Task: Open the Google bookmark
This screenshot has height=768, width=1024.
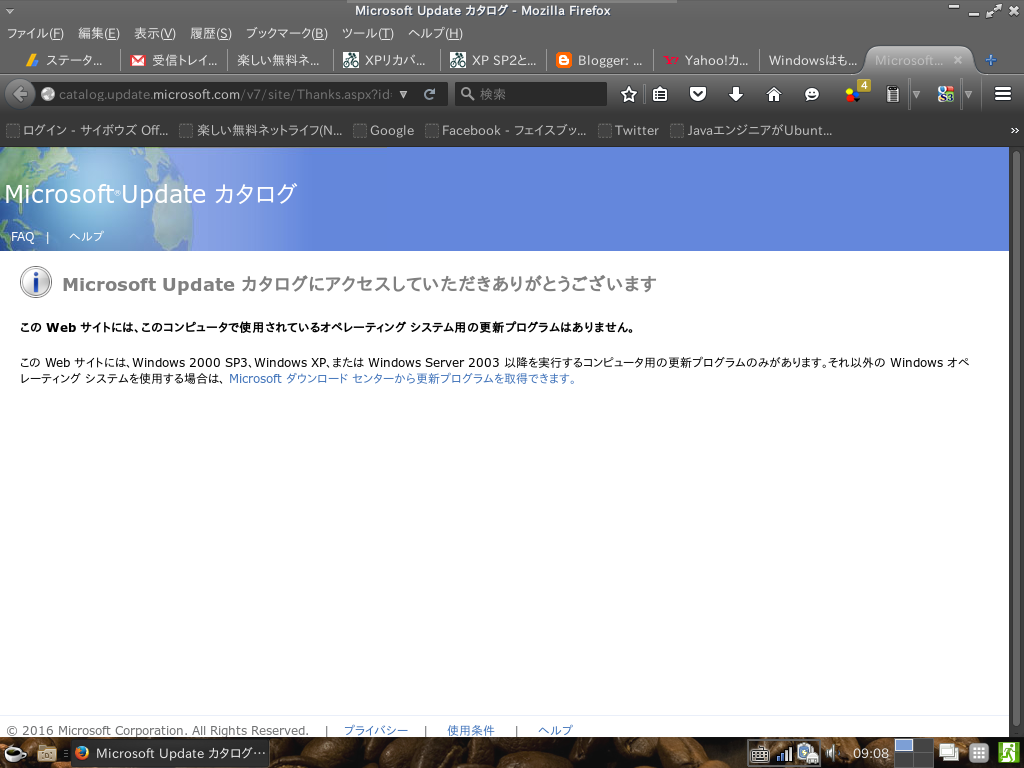Action: pyautogui.click(x=384, y=131)
